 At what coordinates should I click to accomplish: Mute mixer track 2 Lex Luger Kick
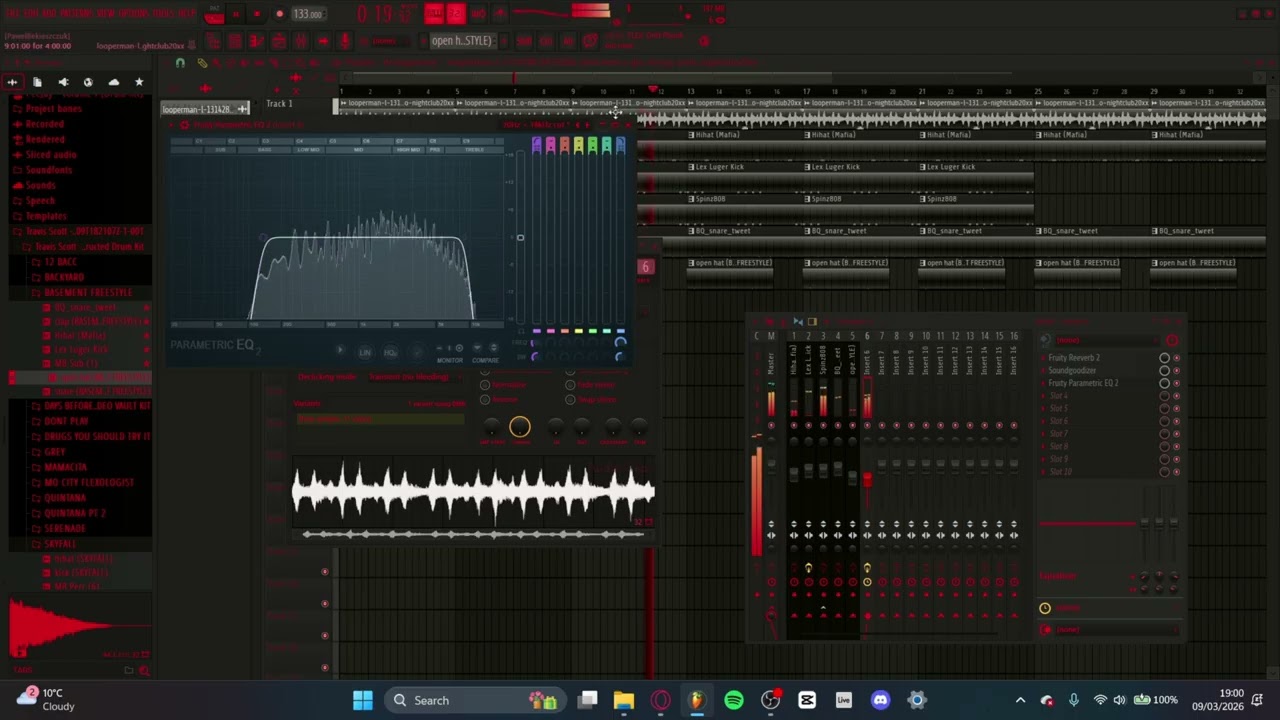tap(809, 425)
